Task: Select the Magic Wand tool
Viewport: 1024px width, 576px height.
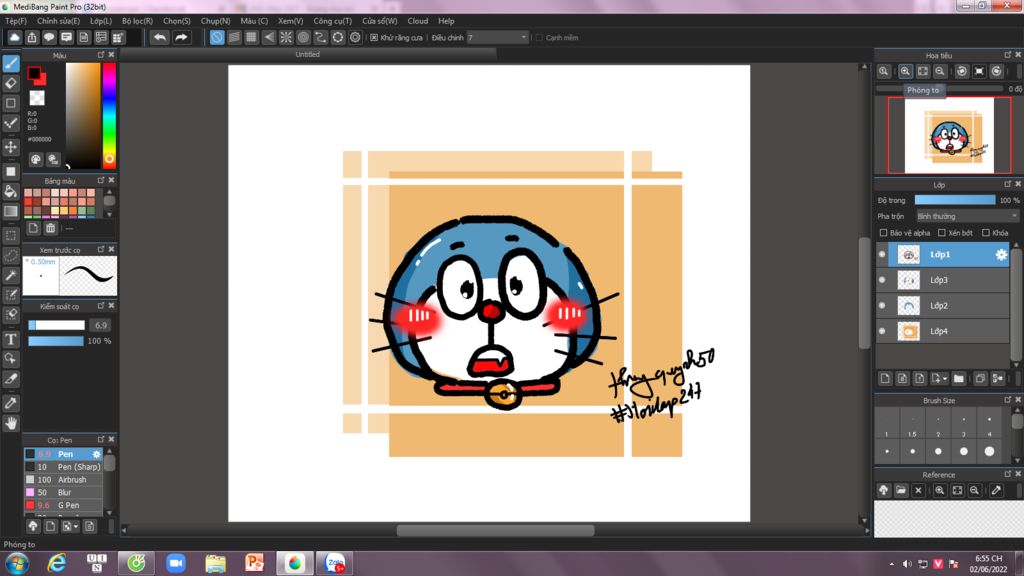Action: click(10, 275)
